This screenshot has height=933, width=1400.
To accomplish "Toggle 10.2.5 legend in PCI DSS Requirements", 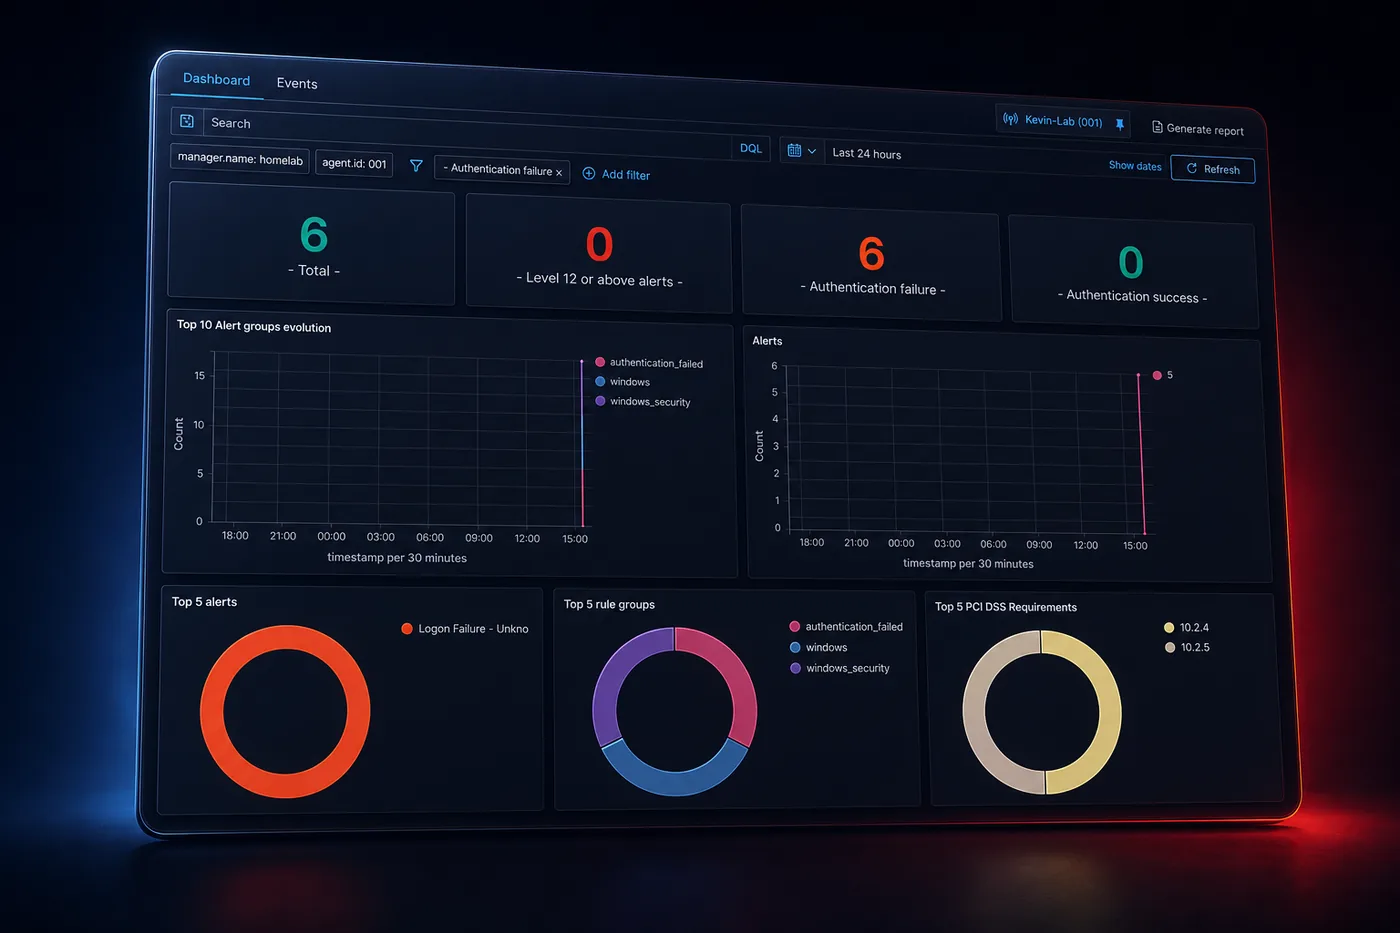I will pyautogui.click(x=1188, y=648).
